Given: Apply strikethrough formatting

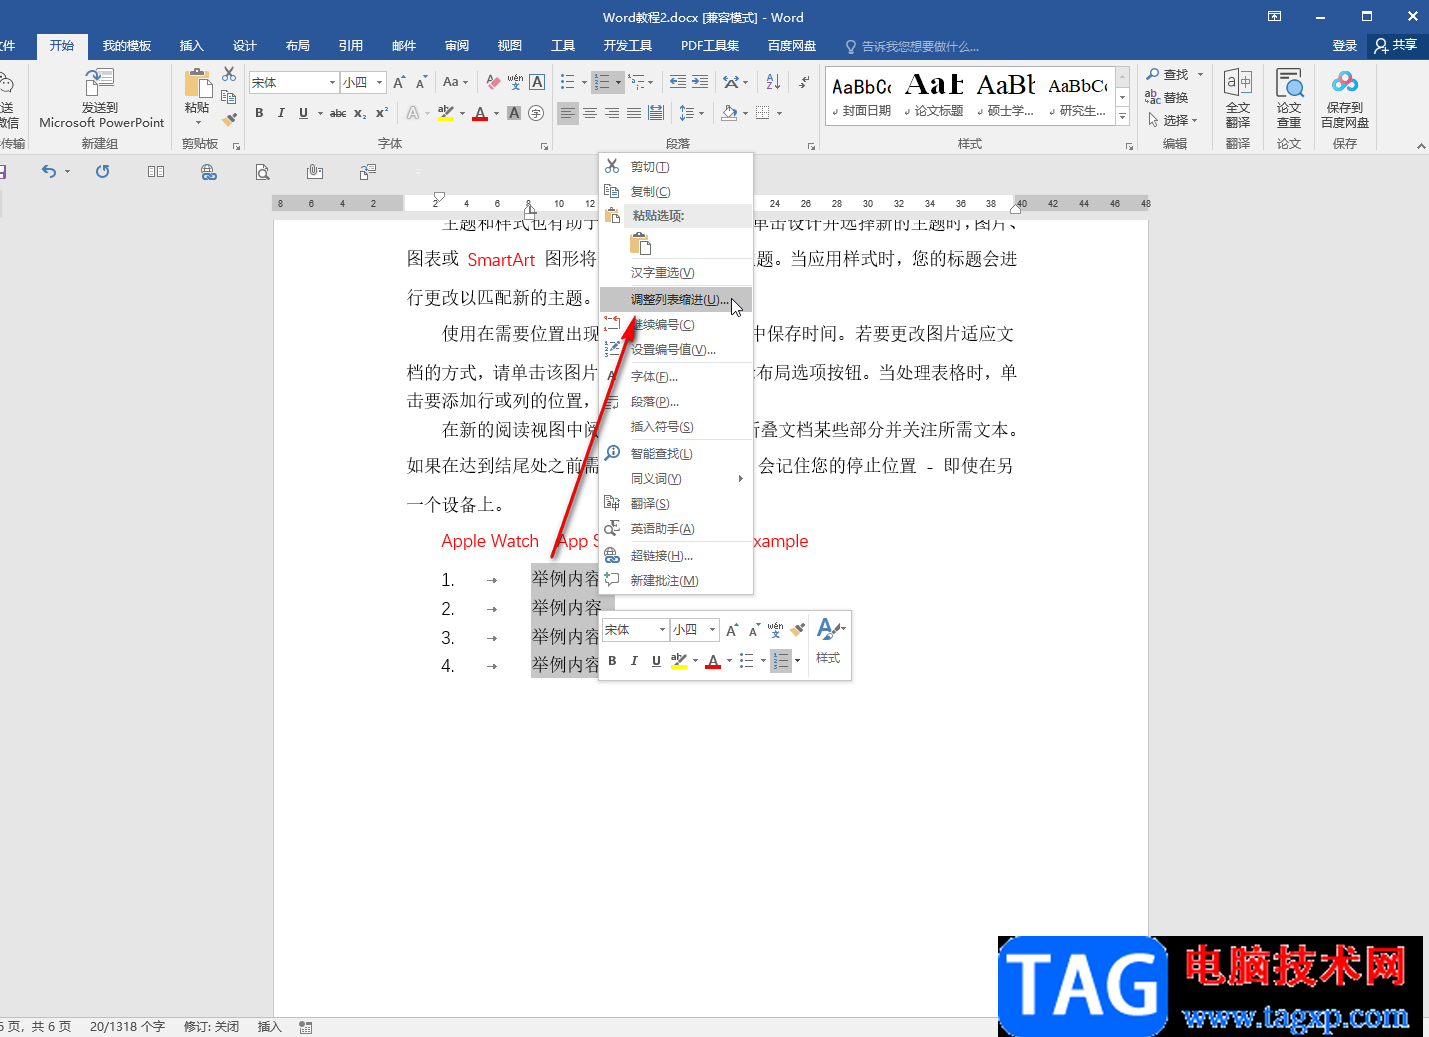Looking at the screenshot, I should point(338,113).
